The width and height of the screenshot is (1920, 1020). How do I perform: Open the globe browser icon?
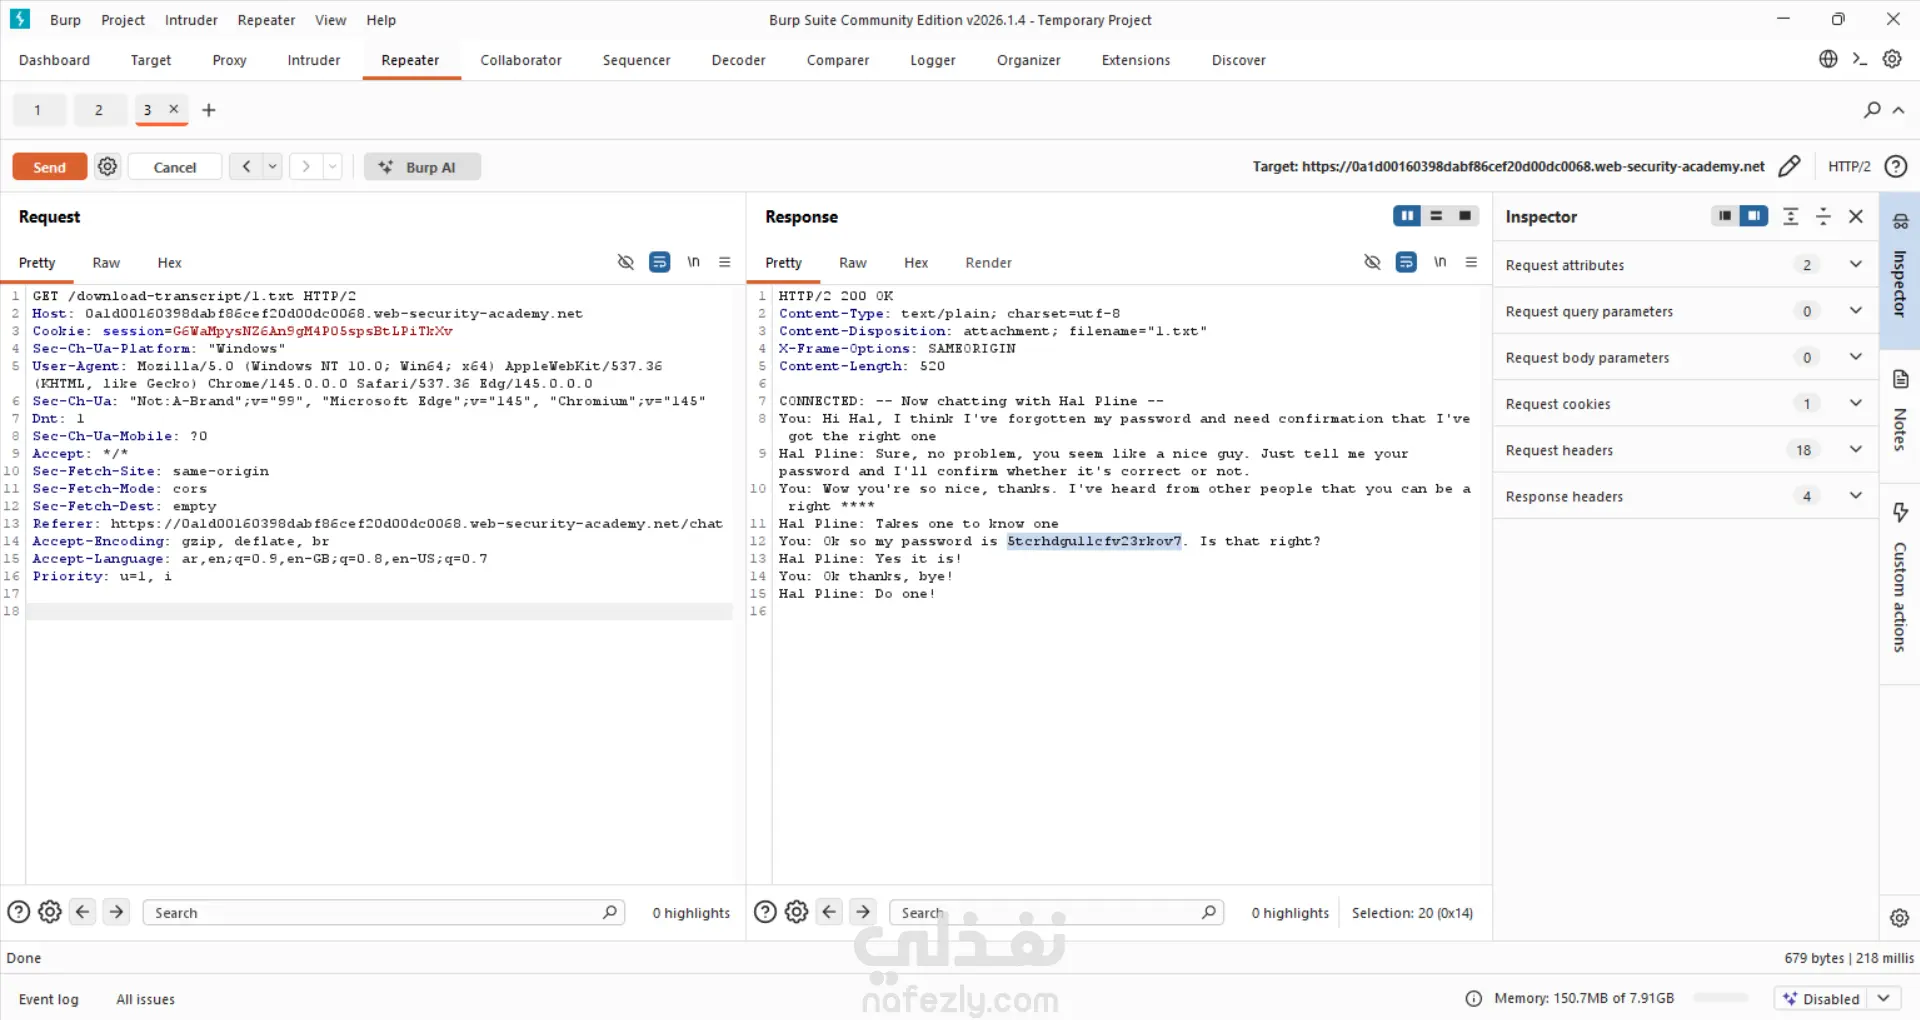click(1828, 59)
